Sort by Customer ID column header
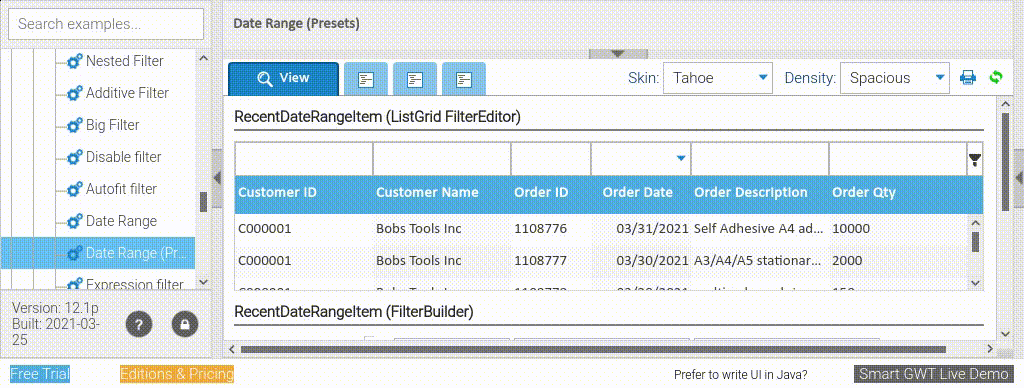Image resolution: width=1024 pixels, height=388 pixels. click(304, 193)
